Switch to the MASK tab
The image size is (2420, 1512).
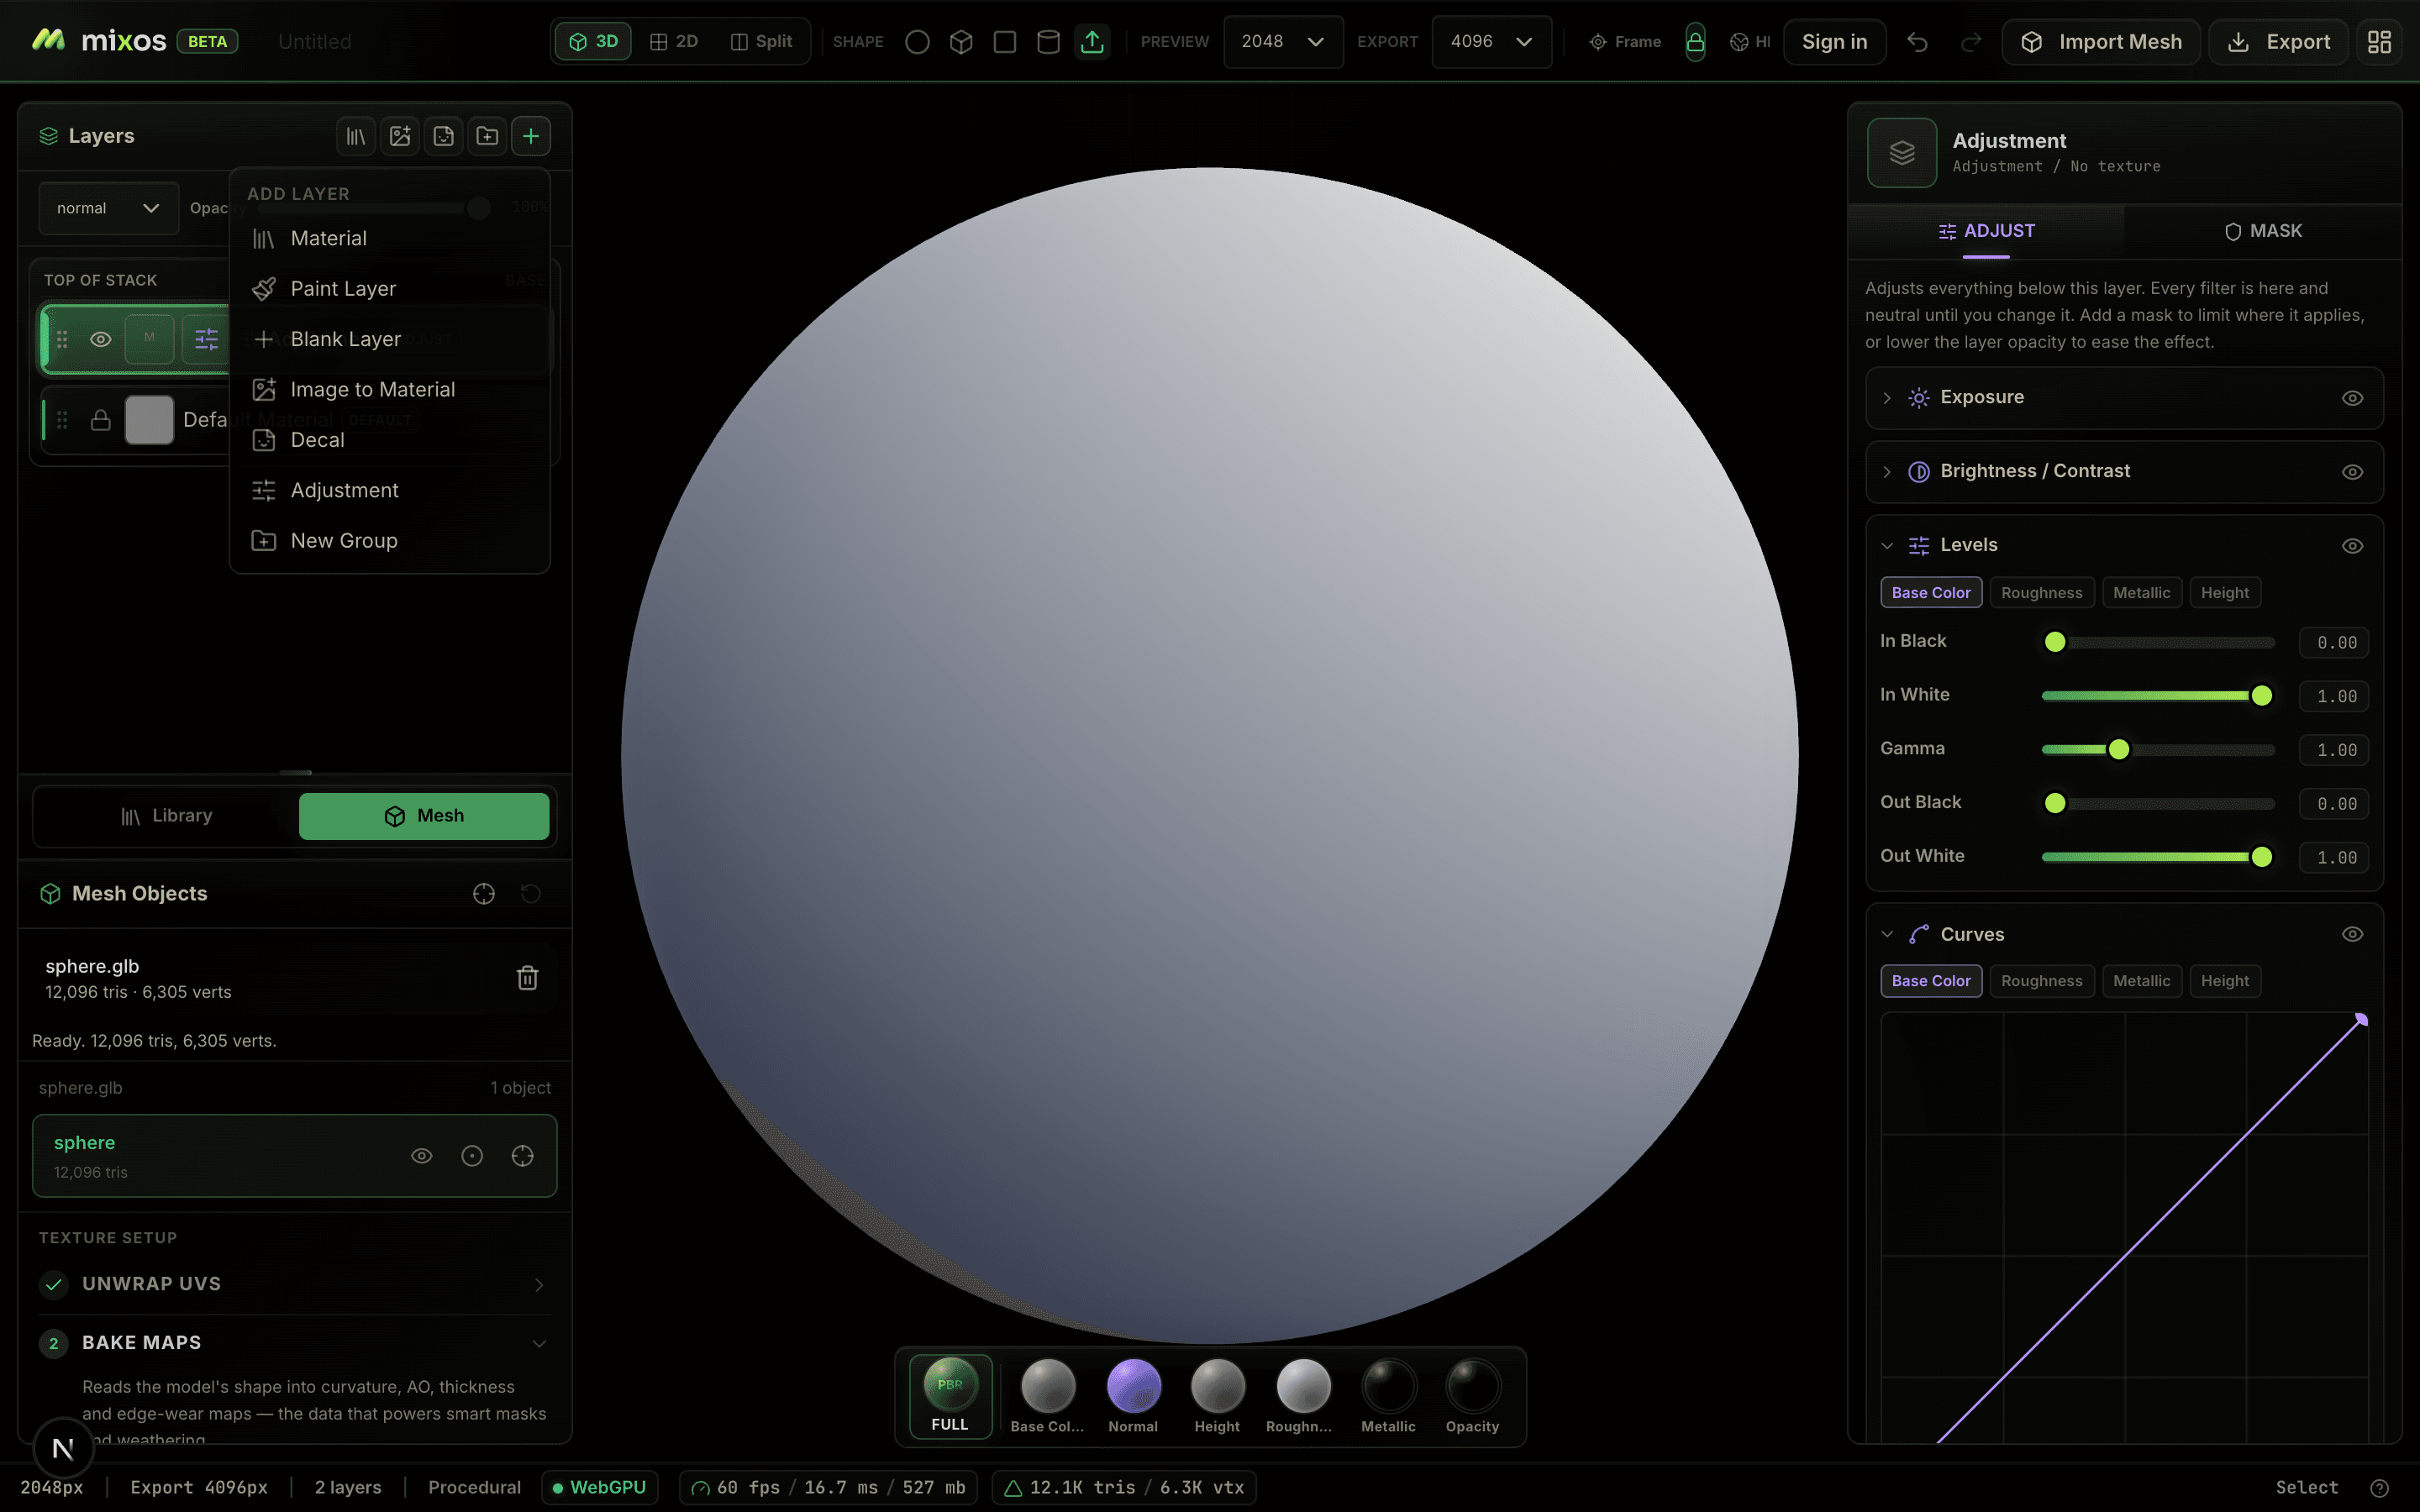coord(2263,231)
